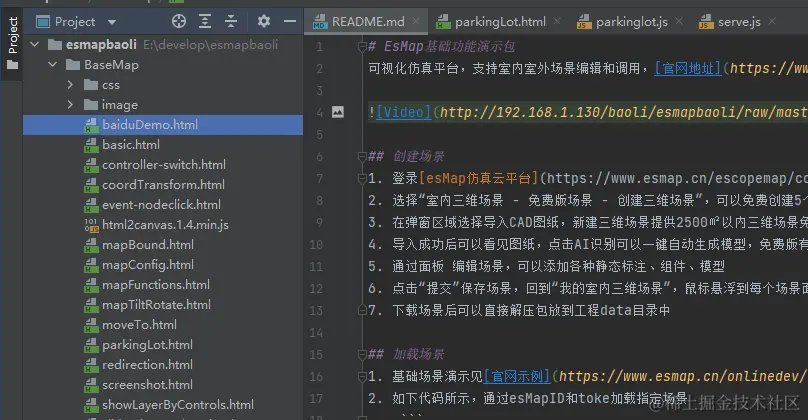The height and width of the screenshot is (420, 808).
Task: Switch to the serve.js tab
Action: pyautogui.click(x=739, y=22)
